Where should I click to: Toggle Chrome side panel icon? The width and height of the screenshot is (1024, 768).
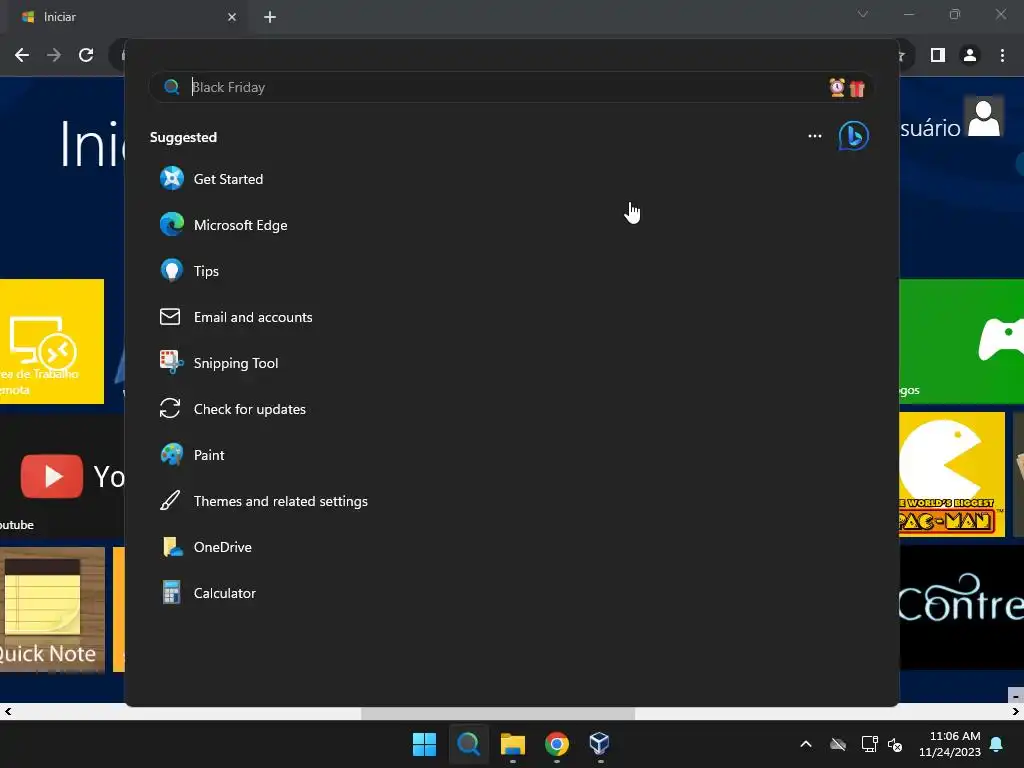(x=938, y=55)
